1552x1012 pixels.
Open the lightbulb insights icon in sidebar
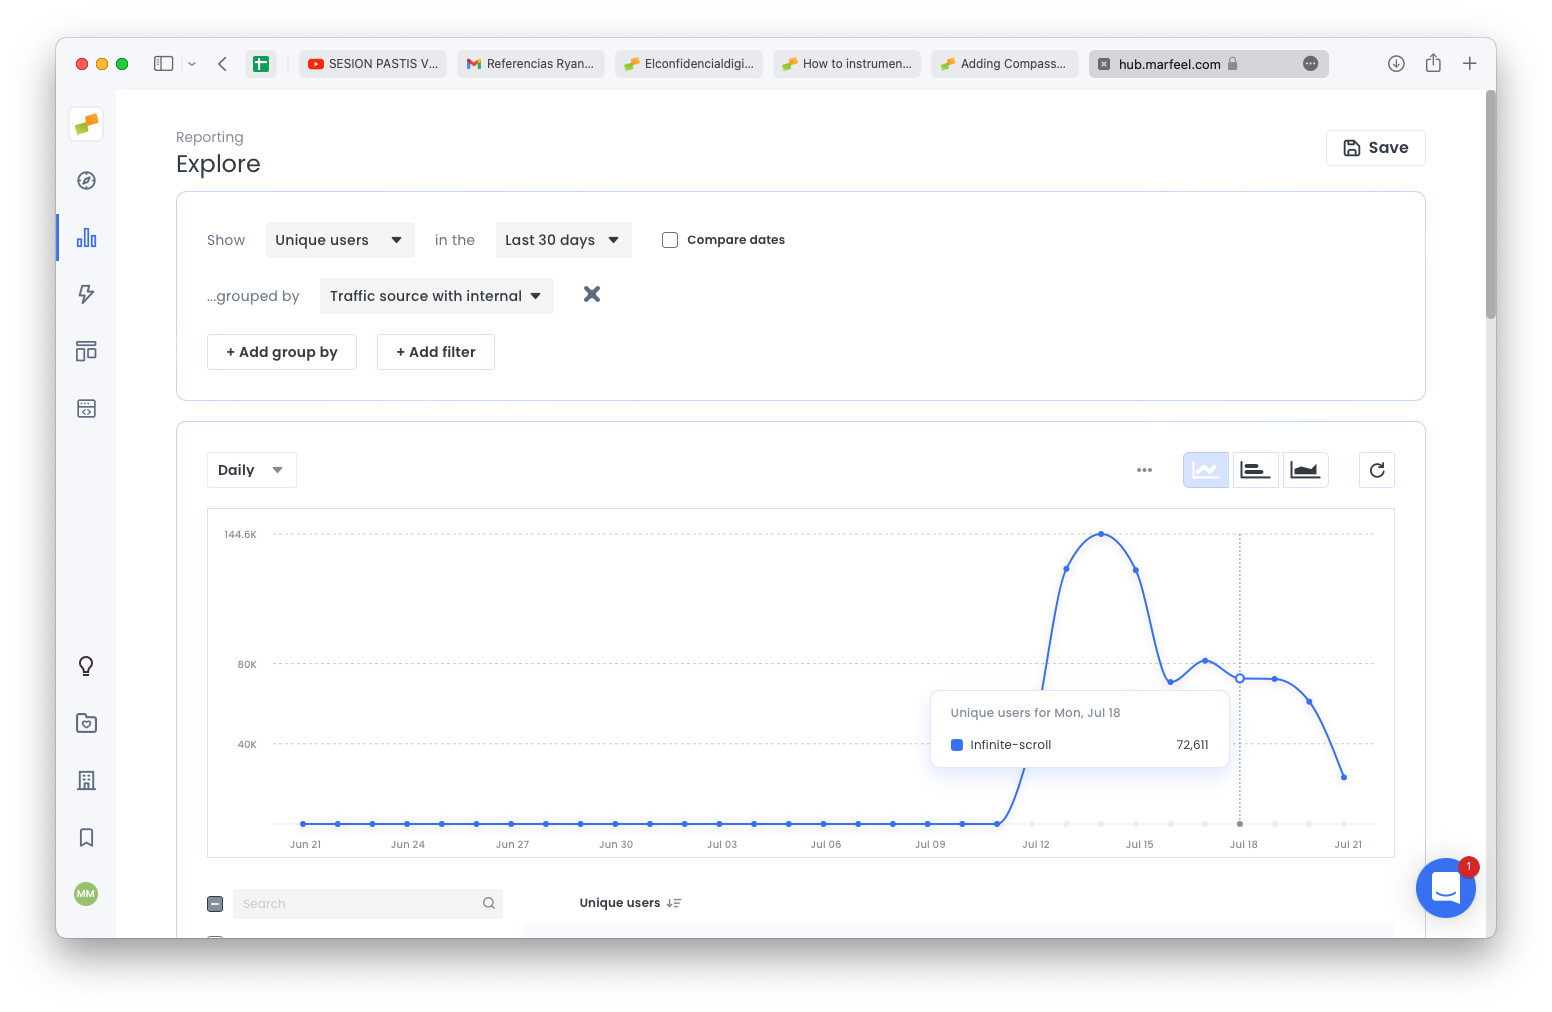[x=86, y=665]
